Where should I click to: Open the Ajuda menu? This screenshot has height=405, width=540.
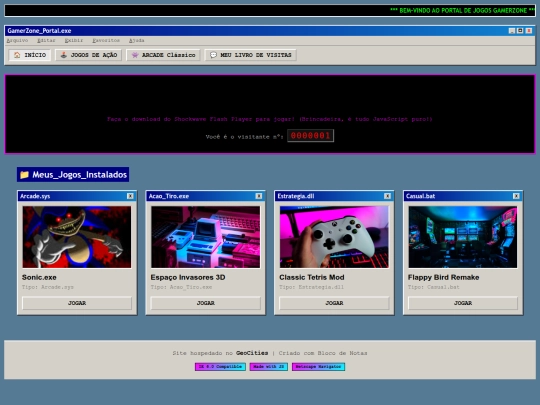pyautogui.click(x=137, y=41)
